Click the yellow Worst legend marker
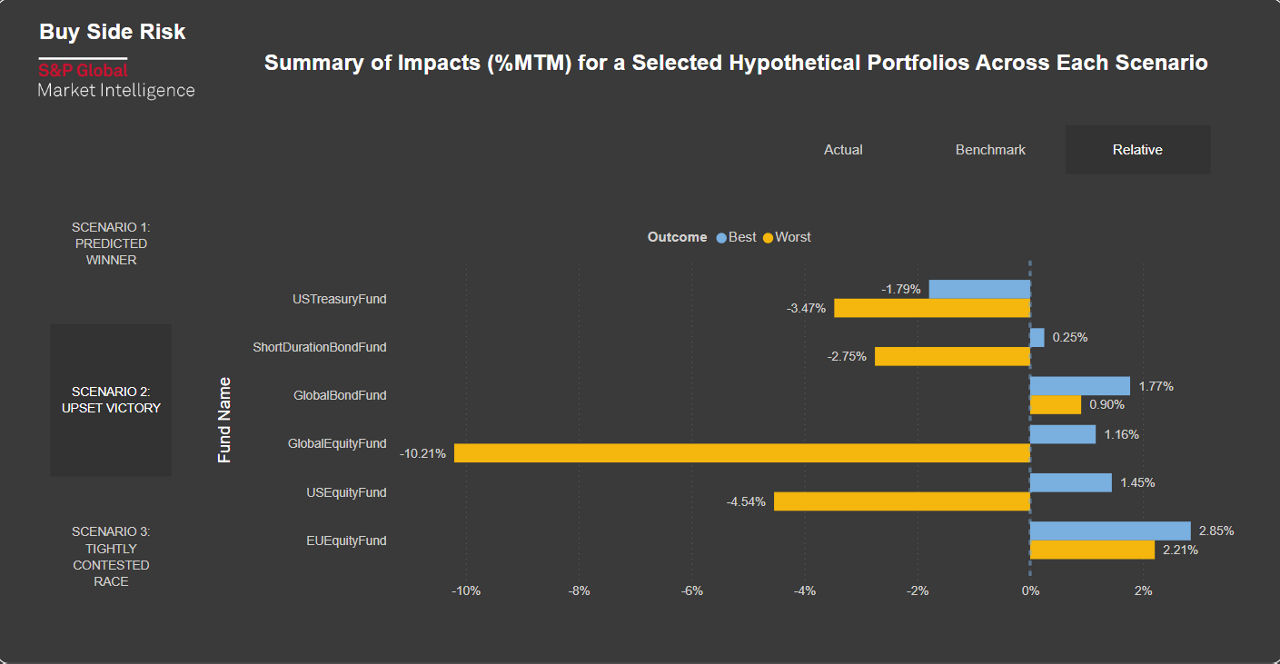1280x664 pixels. tap(768, 238)
